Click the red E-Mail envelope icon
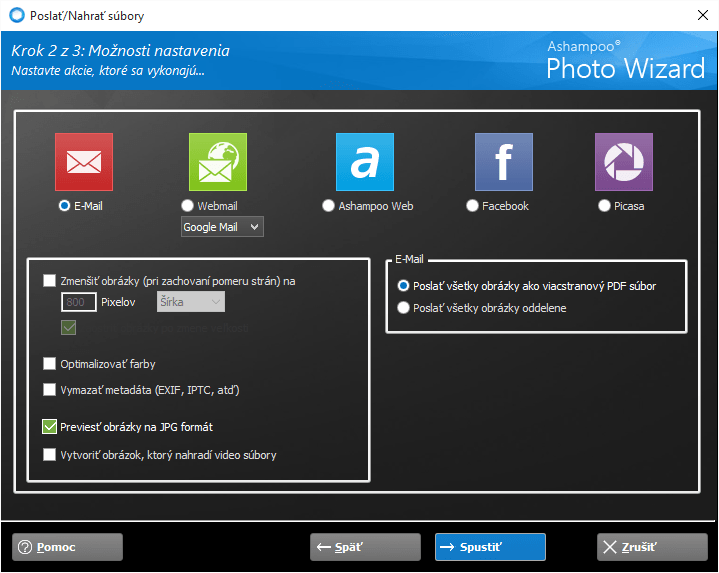Viewport: 719px width, 573px height. (83, 162)
